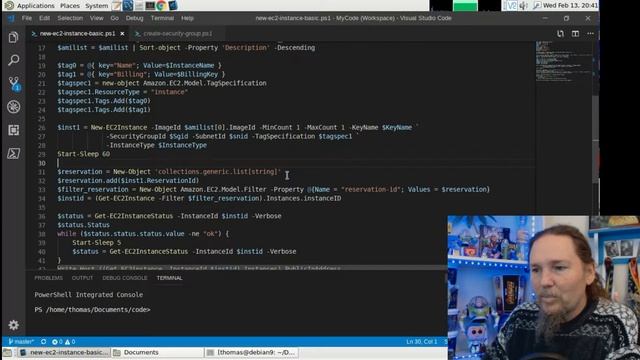Viewport: 640px width, 360px height.
Task: Close the new-ec2-instance-basic.ps1 tab
Action: coord(122,33)
